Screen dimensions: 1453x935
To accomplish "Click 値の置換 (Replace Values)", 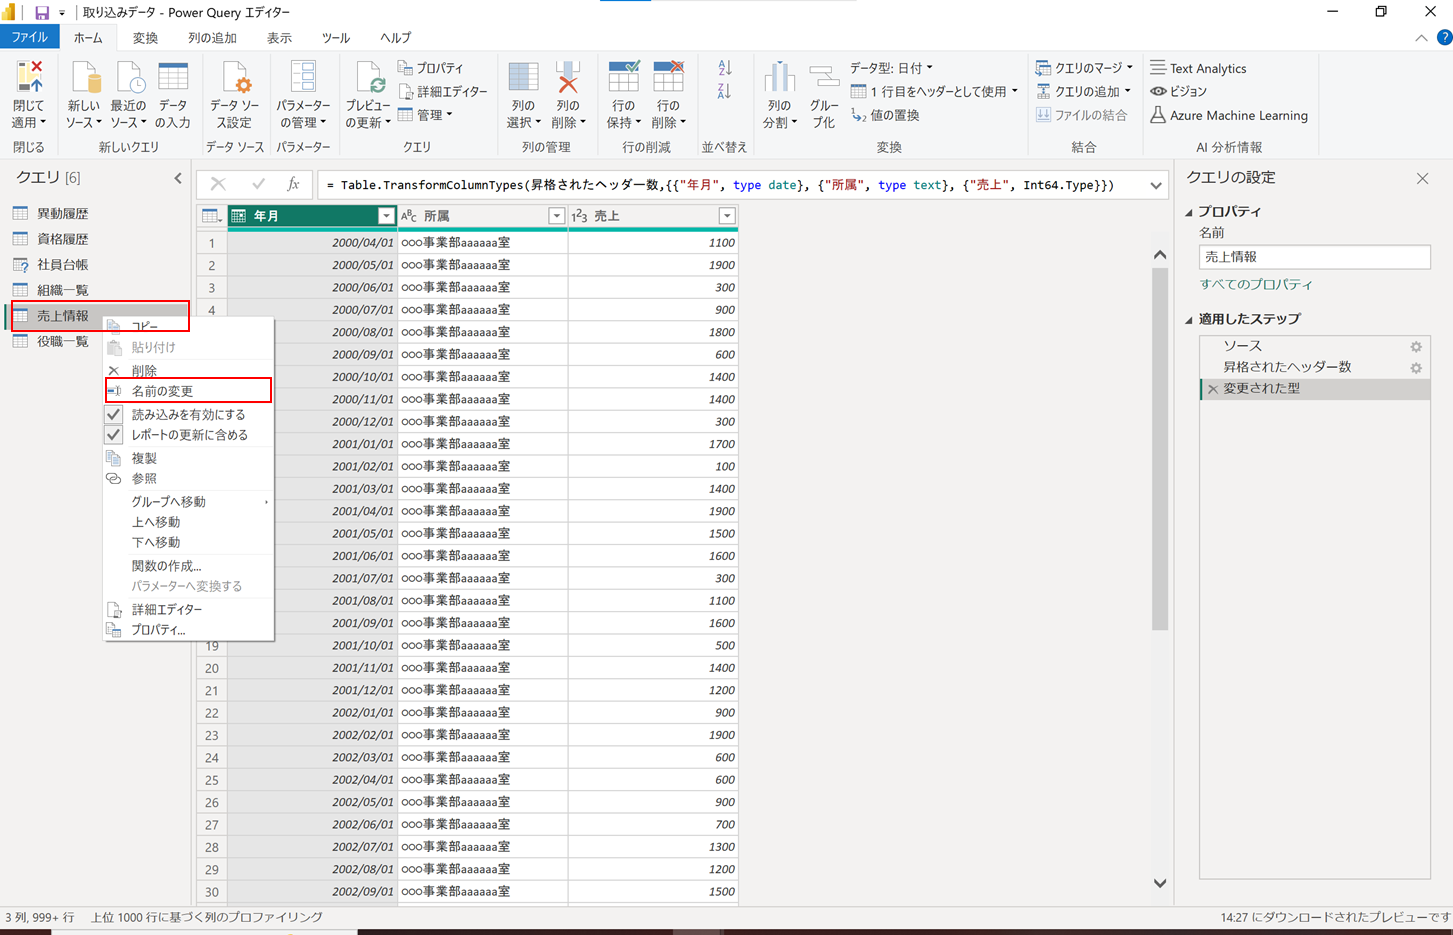I will pyautogui.click(x=885, y=115).
